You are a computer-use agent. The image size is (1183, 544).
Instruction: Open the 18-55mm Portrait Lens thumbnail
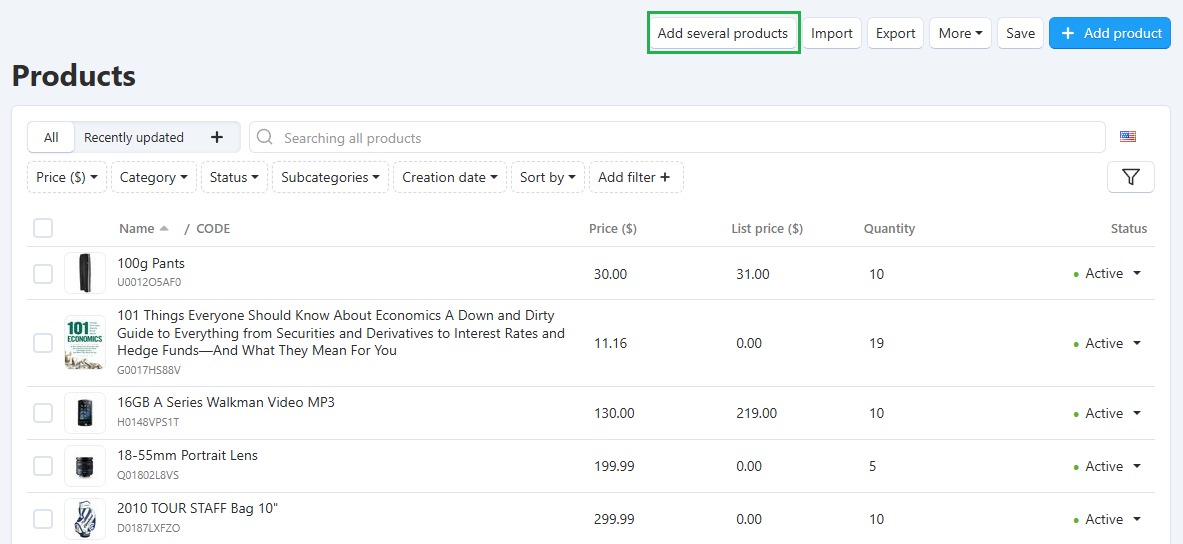coord(84,466)
